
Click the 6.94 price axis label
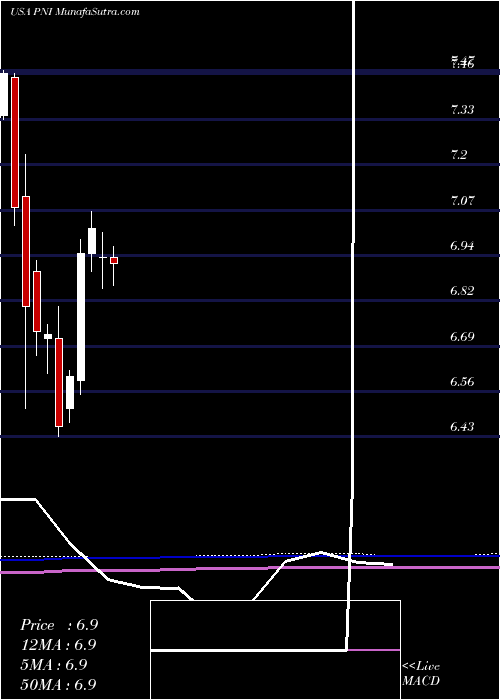click(x=462, y=246)
